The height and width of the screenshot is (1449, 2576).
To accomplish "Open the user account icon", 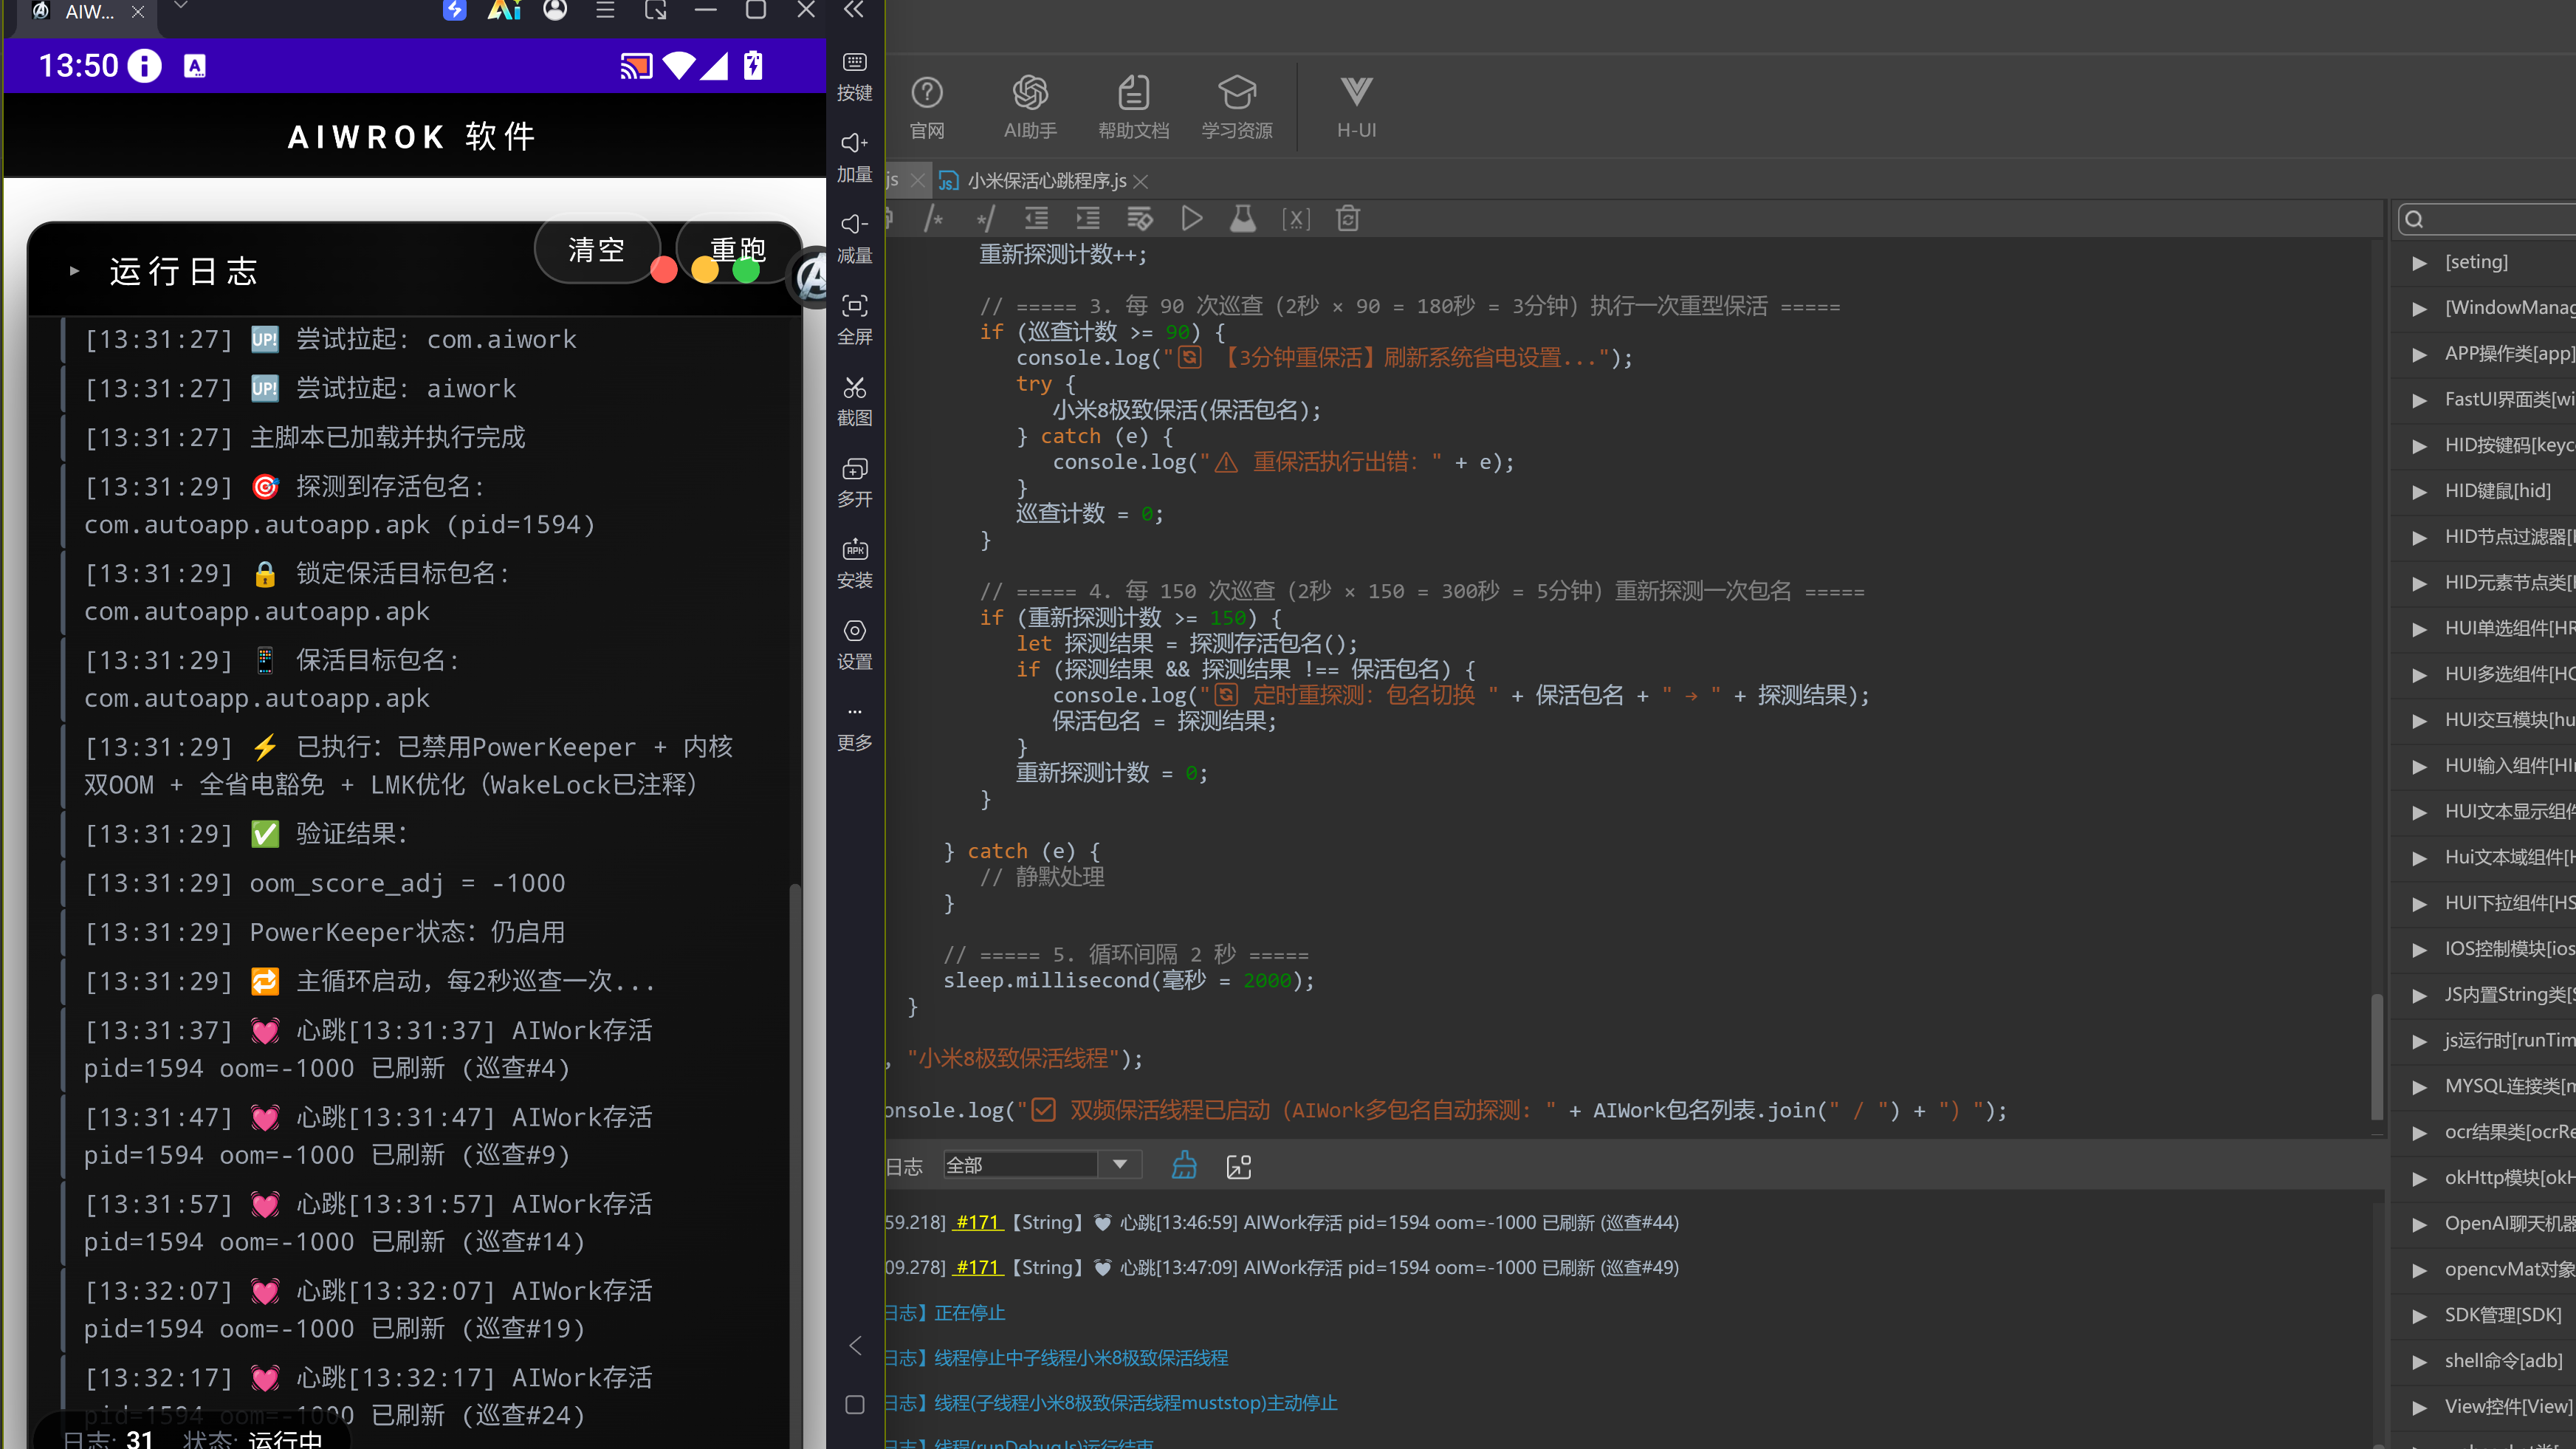I will click(555, 10).
